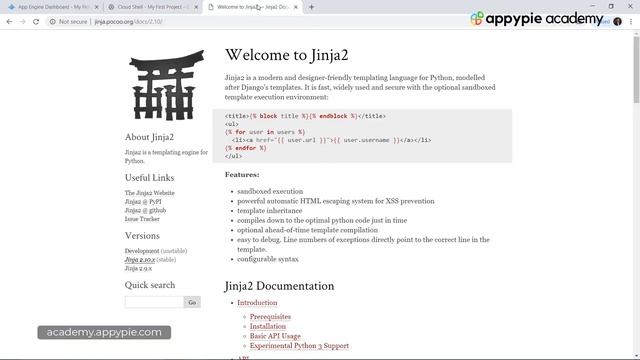Switch to the App Engine Dashboard tab
This screenshot has width=640, height=360.
tap(53, 7)
